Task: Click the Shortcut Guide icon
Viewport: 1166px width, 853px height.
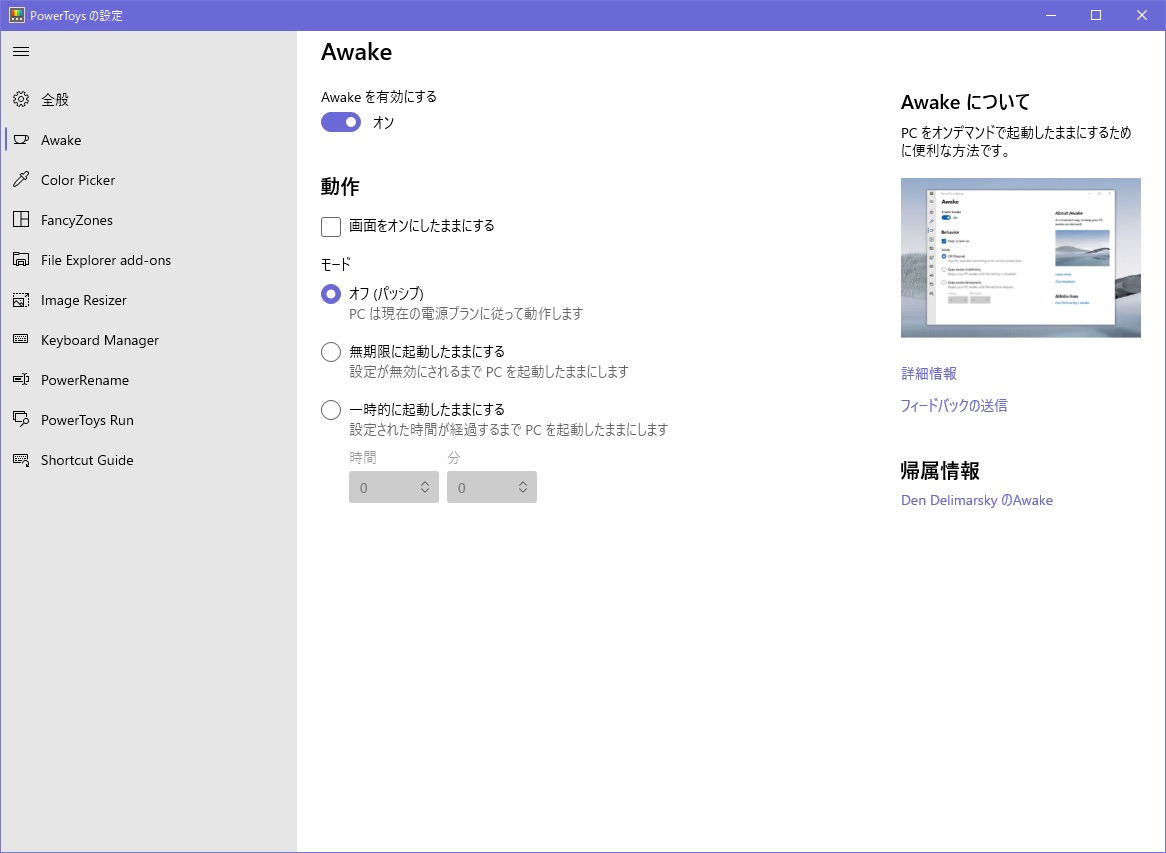Action: (x=21, y=460)
